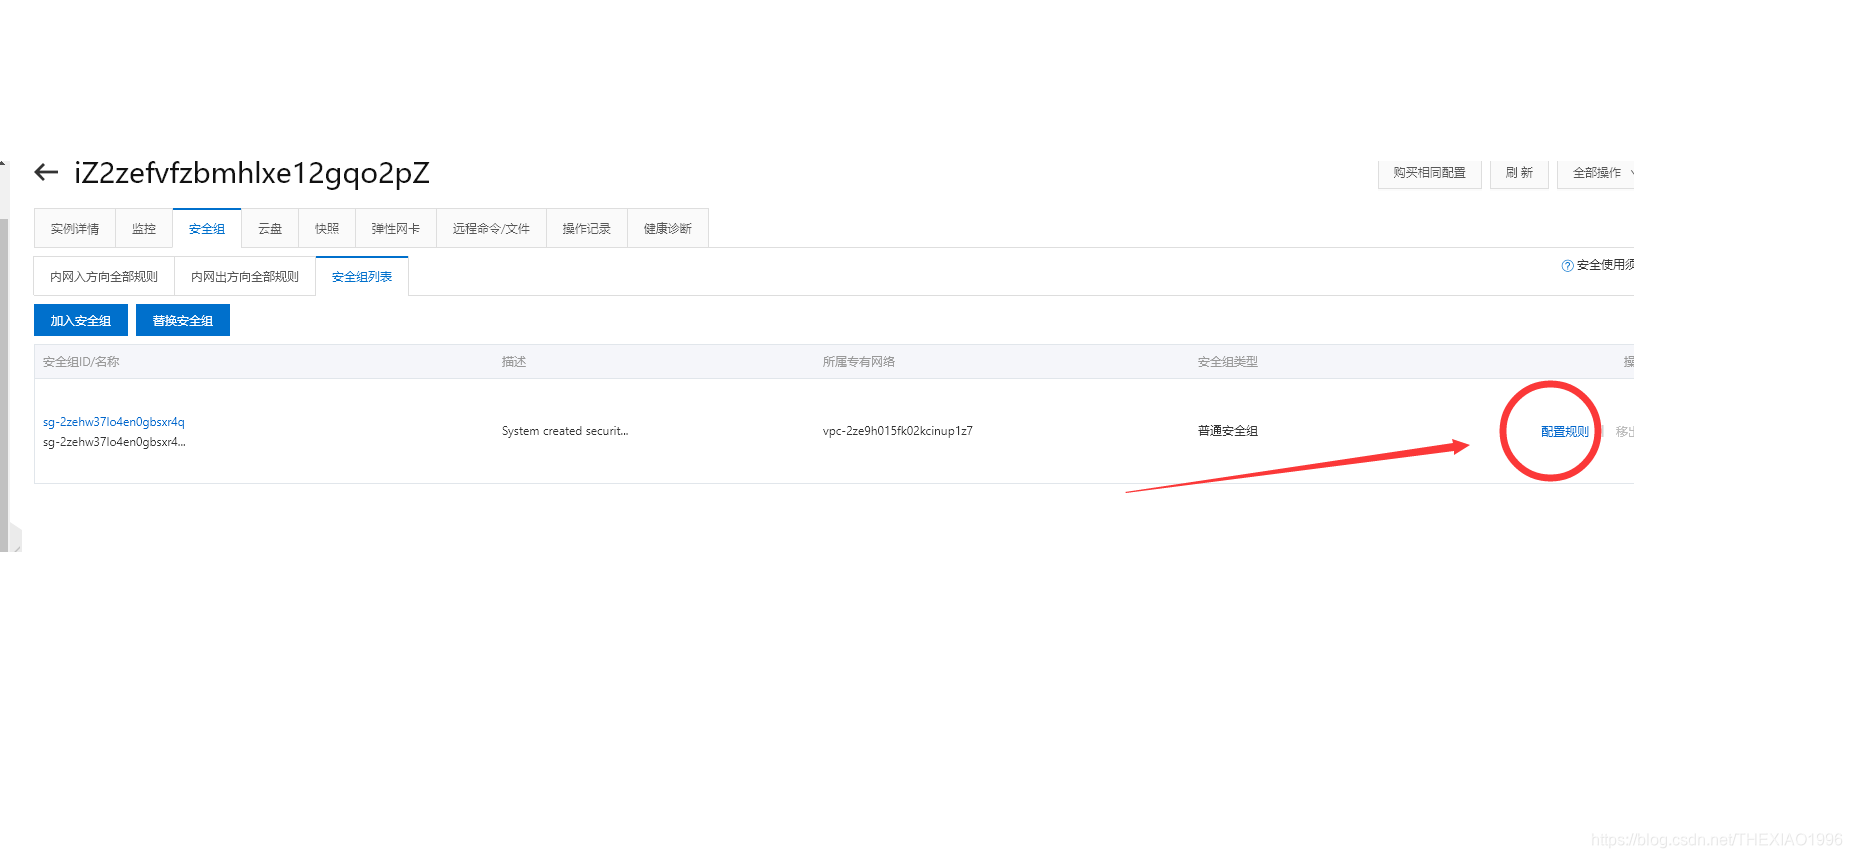Click instance title iZ2zefvfzbmhlxe12gqo2pZ
This screenshot has height=858, width=1852.
pyautogui.click(x=252, y=173)
